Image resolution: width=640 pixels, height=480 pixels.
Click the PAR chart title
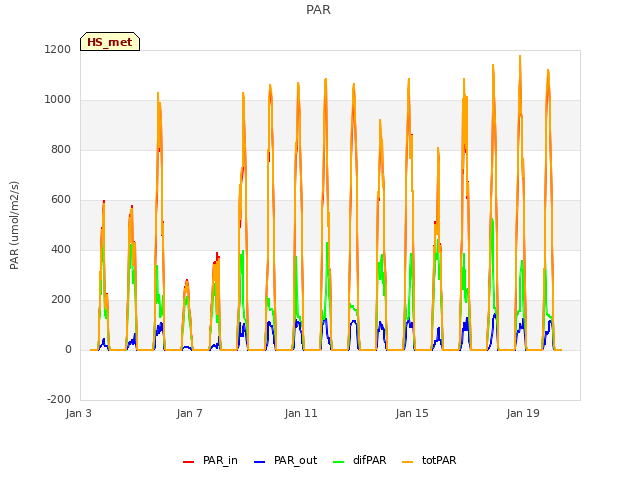[x=318, y=10]
